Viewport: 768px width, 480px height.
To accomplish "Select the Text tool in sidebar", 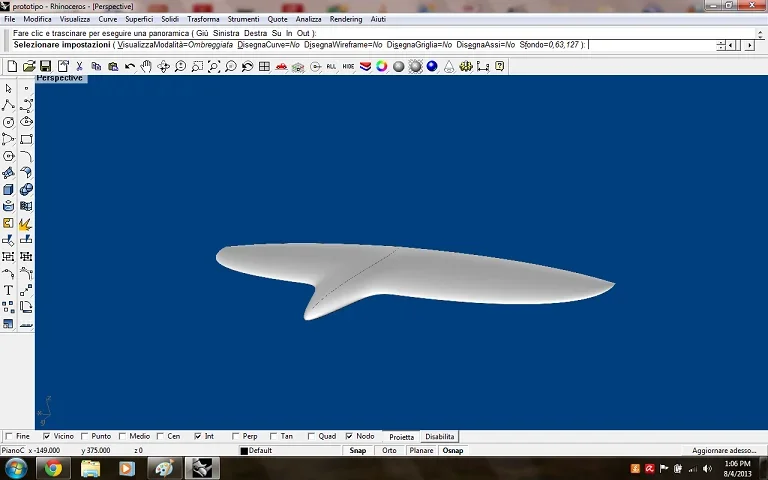I will tap(8, 290).
